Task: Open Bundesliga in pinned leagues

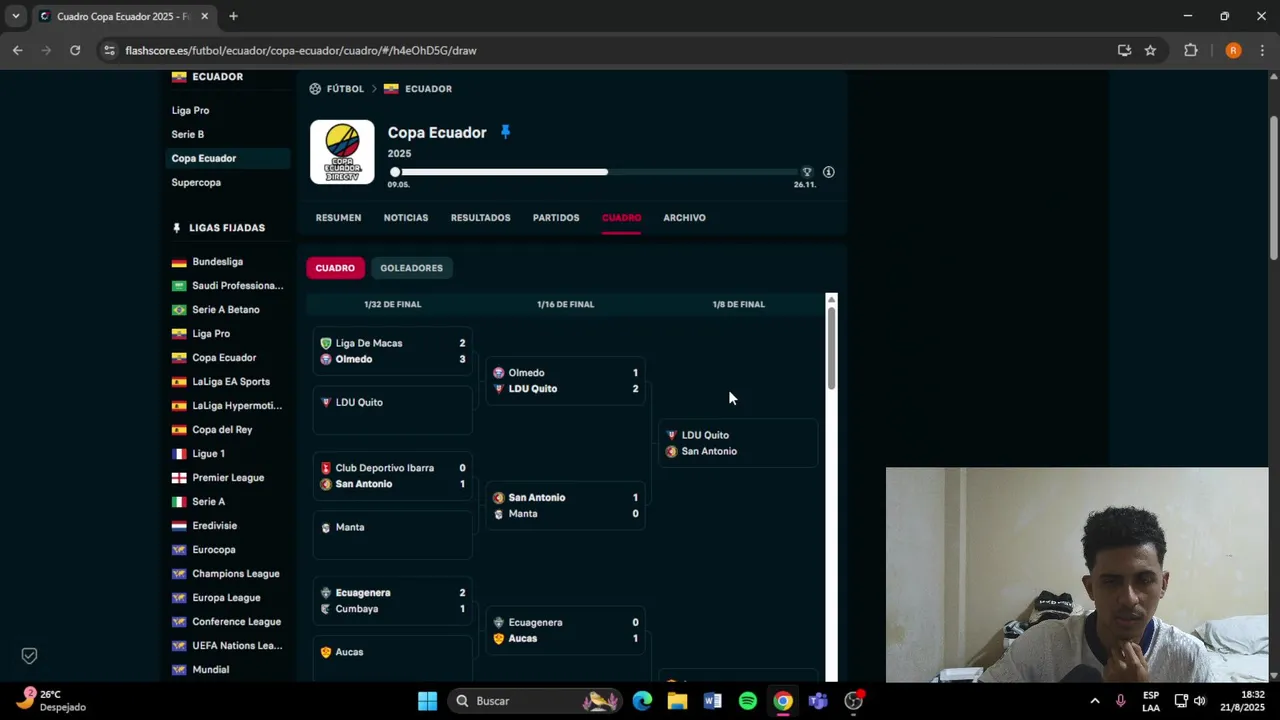Action: click(217, 262)
